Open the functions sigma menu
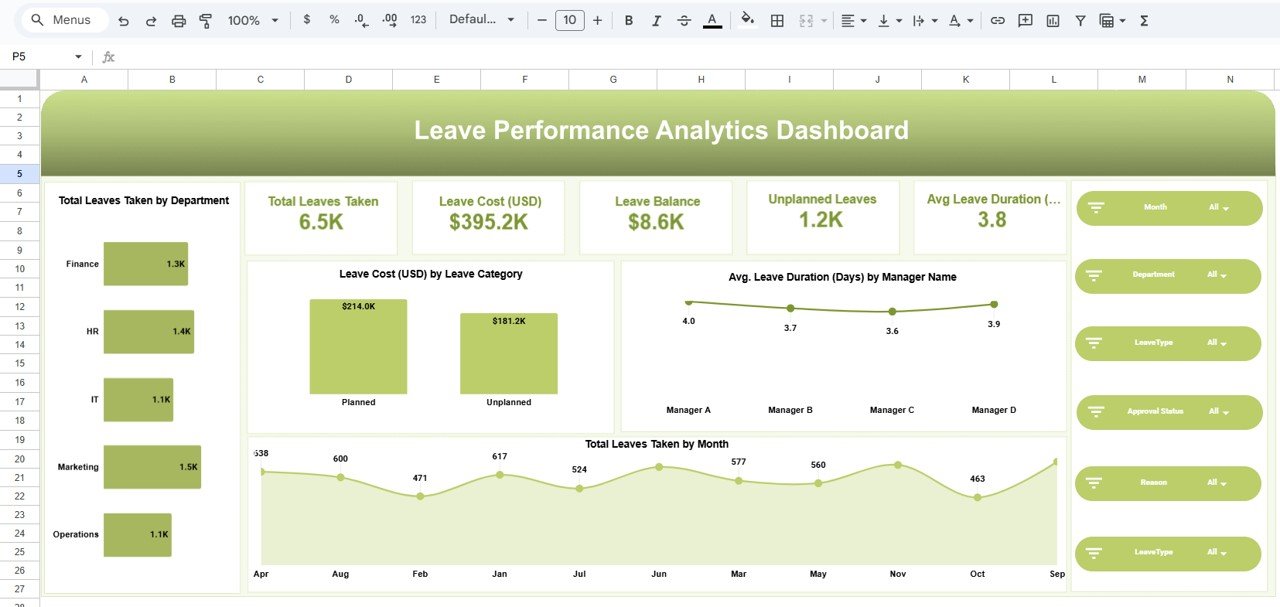Image resolution: width=1280 pixels, height=607 pixels. (x=1143, y=20)
